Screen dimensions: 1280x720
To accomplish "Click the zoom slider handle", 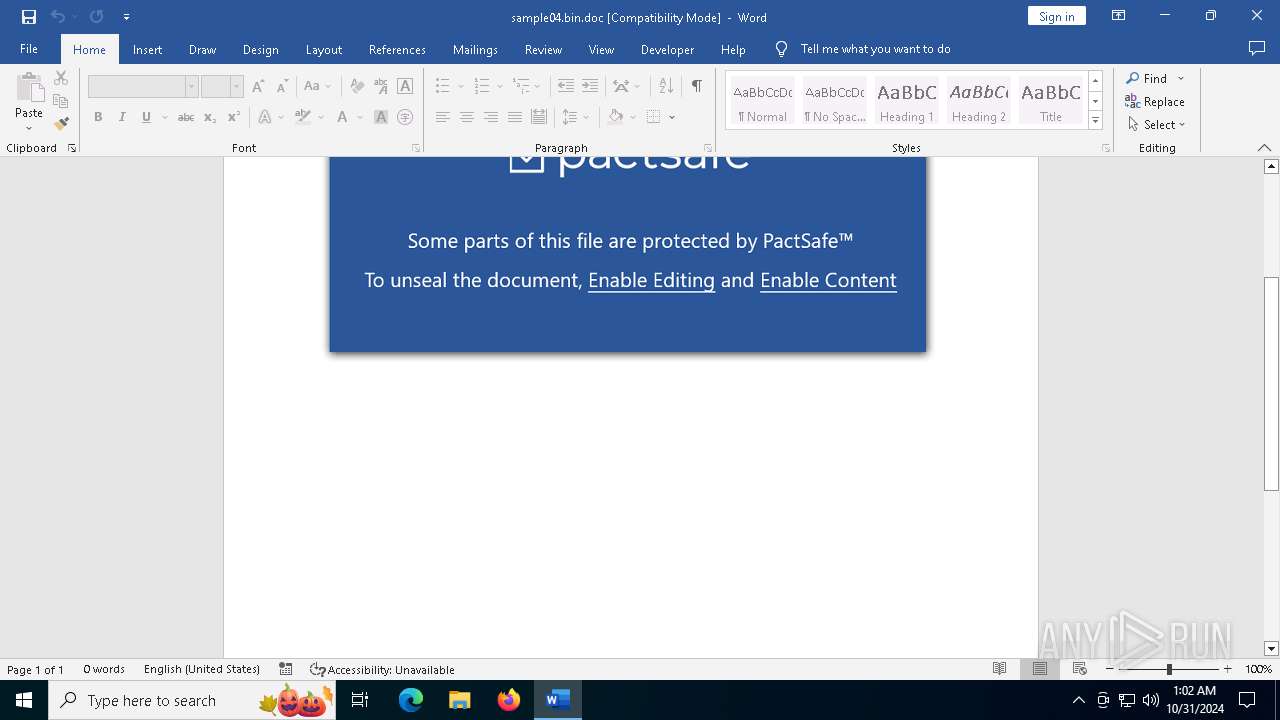I will pos(1169,669).
